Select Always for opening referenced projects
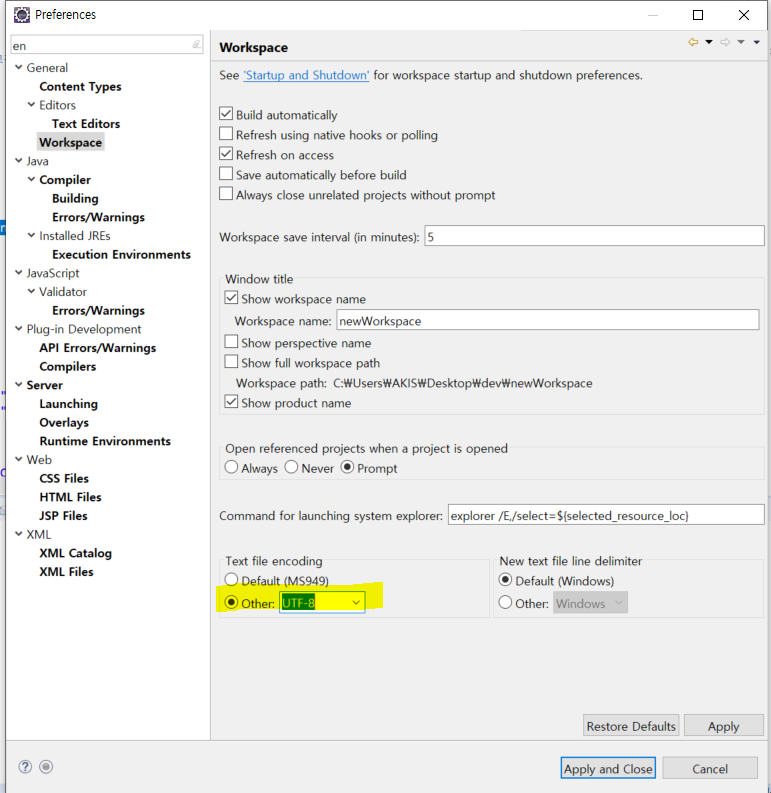 pyautogui.click(x=231, y=467)
